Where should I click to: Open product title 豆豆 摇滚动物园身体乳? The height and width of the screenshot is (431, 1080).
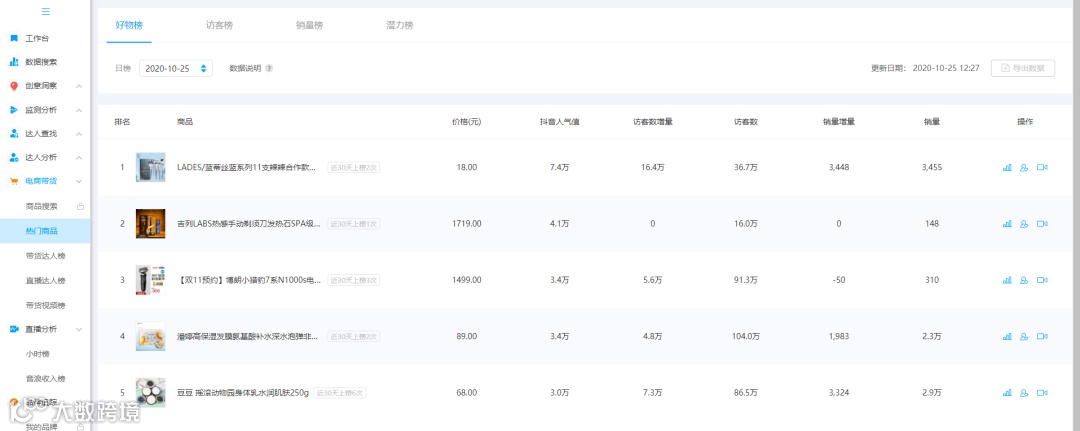click(x=243, y=393)
